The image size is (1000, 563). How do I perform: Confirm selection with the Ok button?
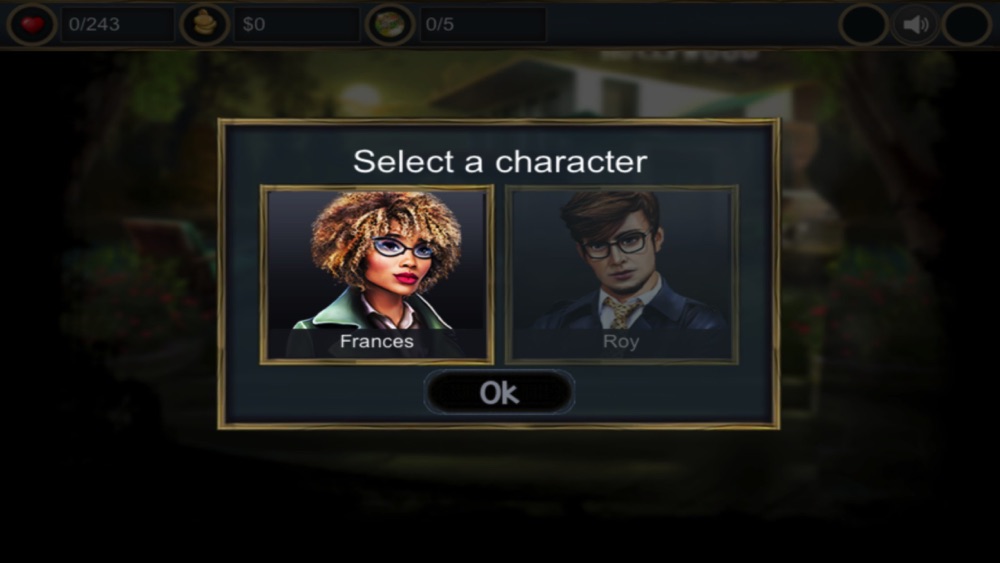coord(499,392)
